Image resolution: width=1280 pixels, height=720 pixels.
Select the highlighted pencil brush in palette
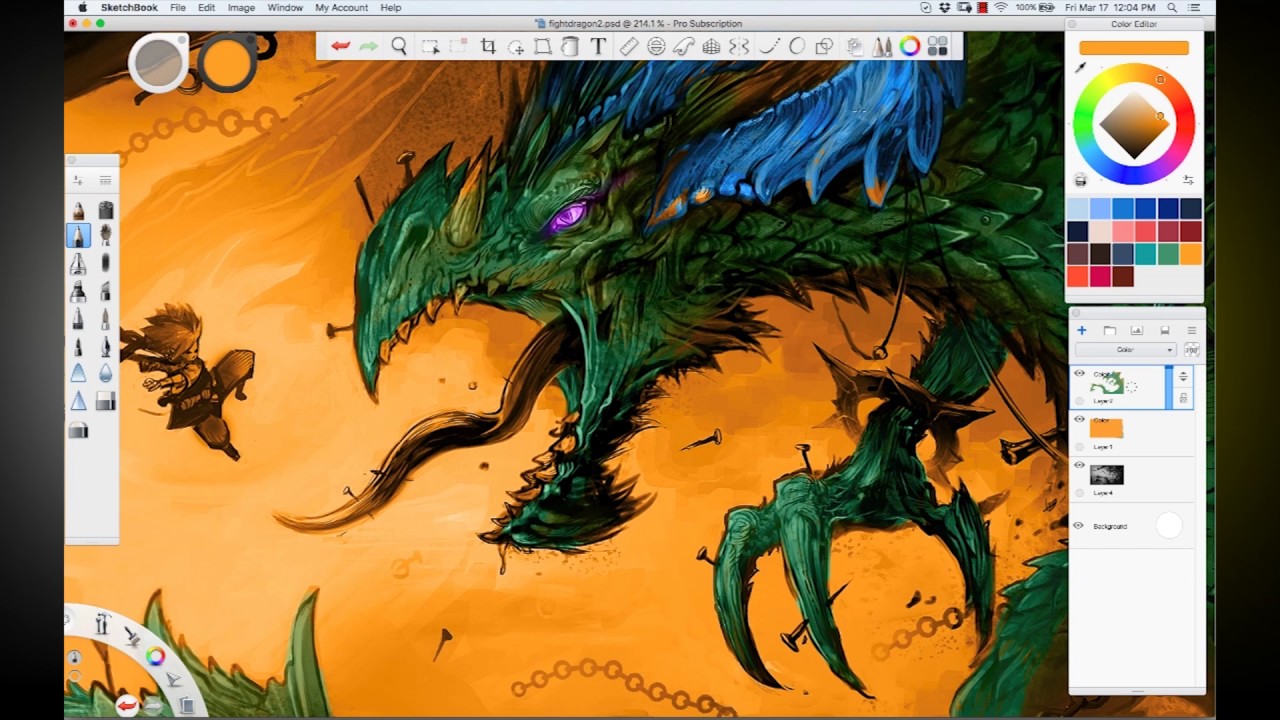(x=78, y=236)
